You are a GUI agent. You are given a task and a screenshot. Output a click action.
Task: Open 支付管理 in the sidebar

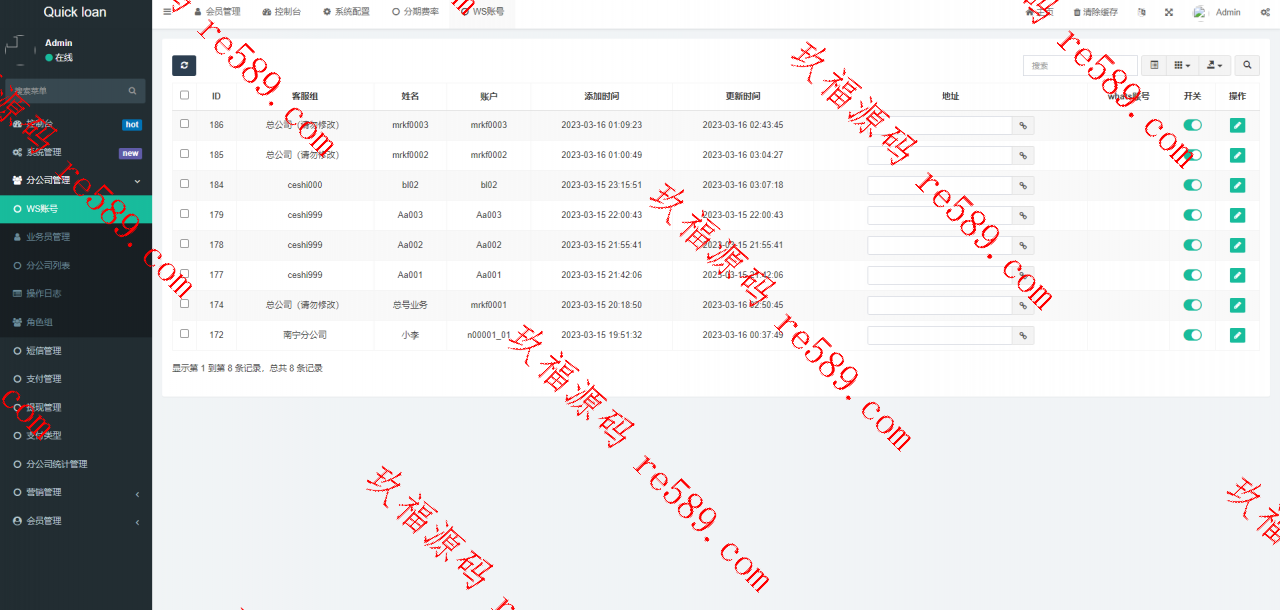(x=76, y=379)
